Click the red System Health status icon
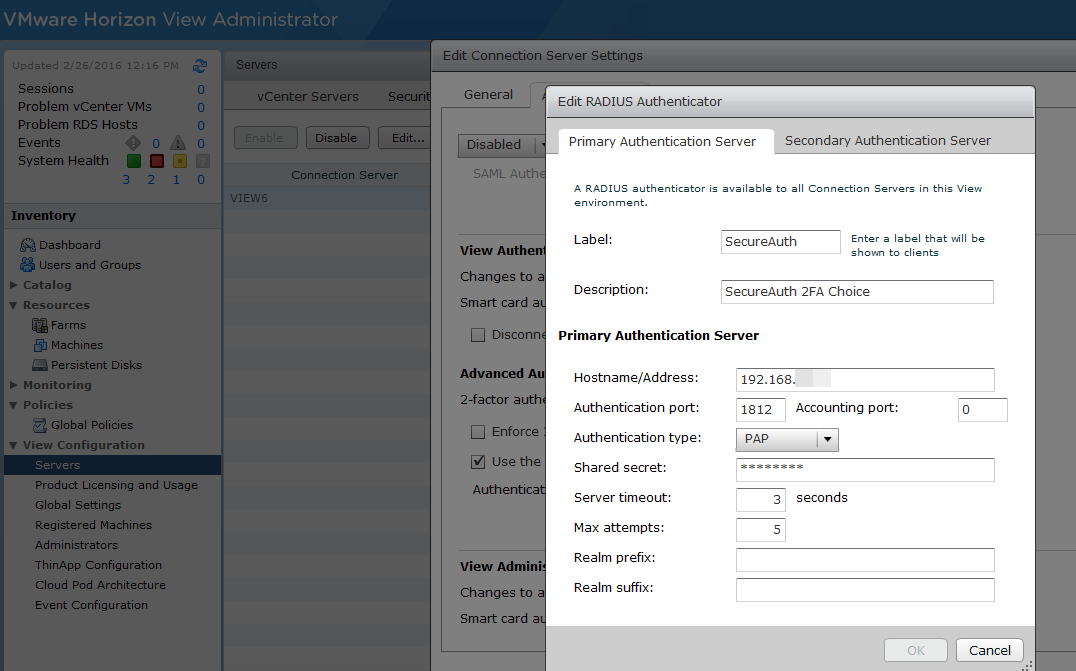1076x671 pixels. pyautogui.click(x=157, y=161)
